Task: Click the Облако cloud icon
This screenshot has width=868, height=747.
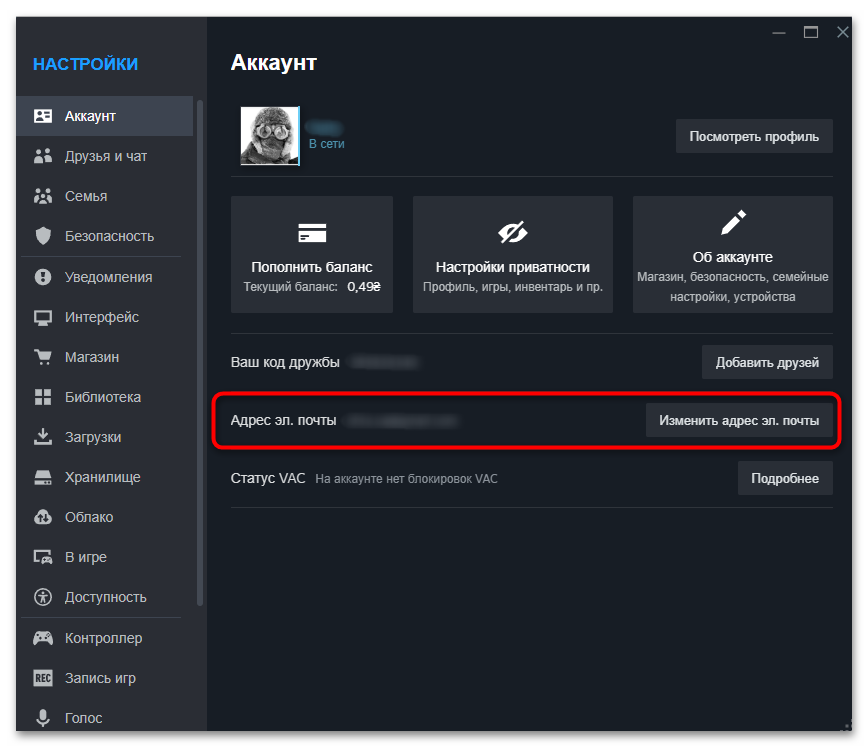Action: [43, 517]
